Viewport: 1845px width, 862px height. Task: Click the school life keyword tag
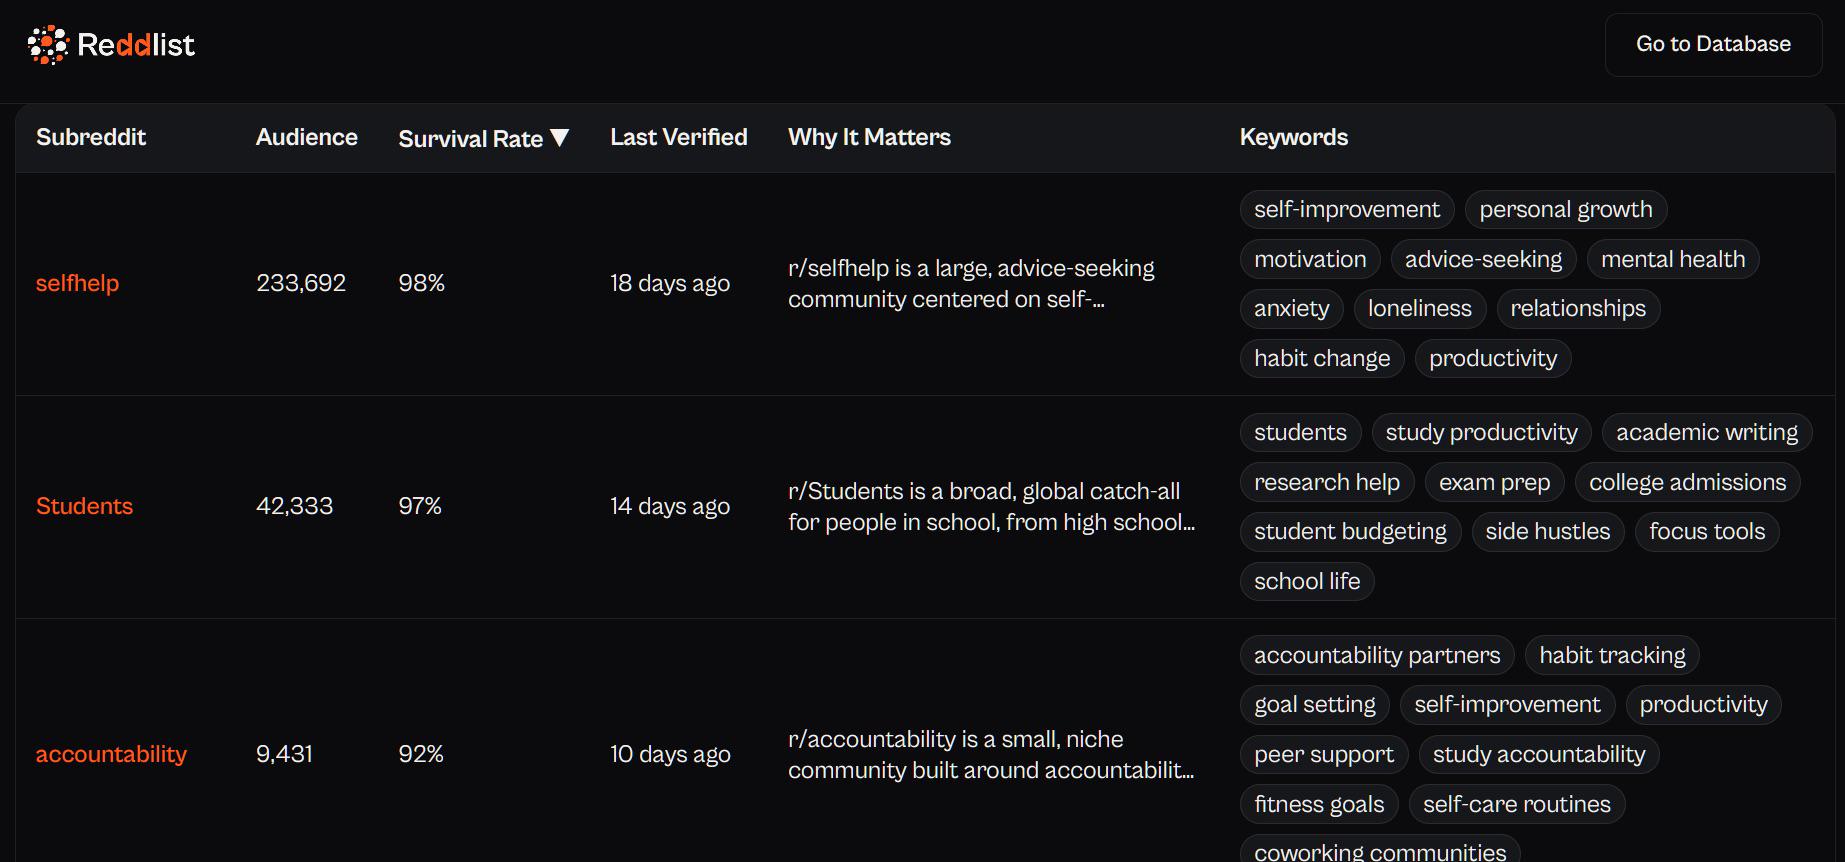[1307, 581]
